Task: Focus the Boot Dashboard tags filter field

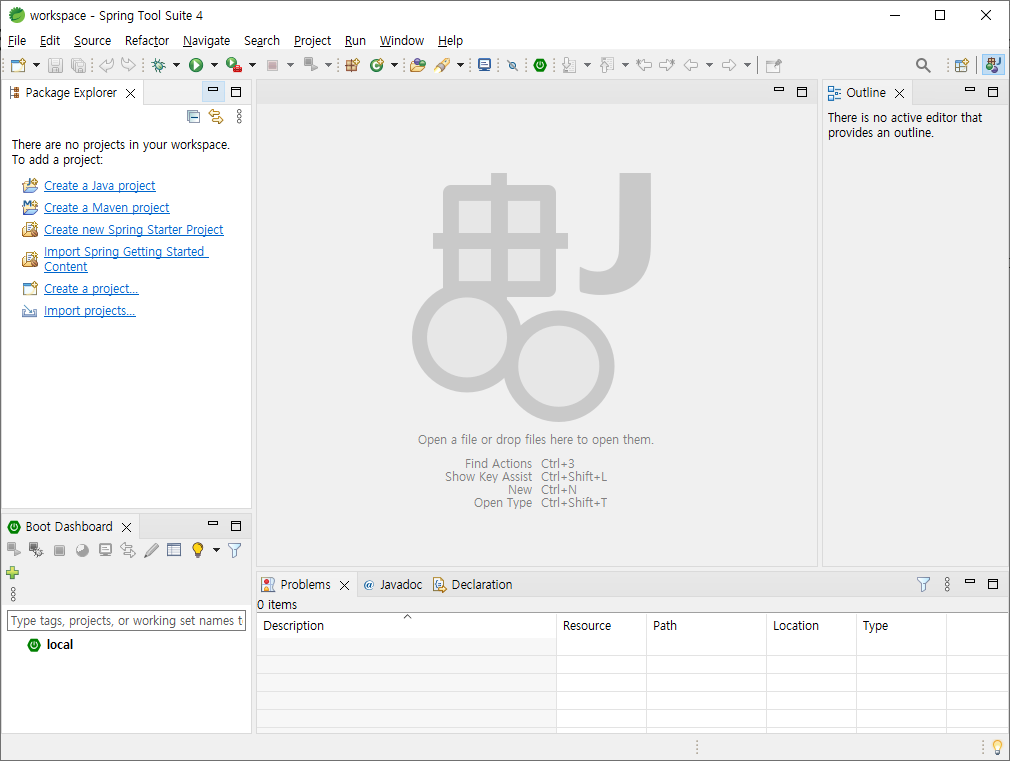Action: [x=126, y=621]
